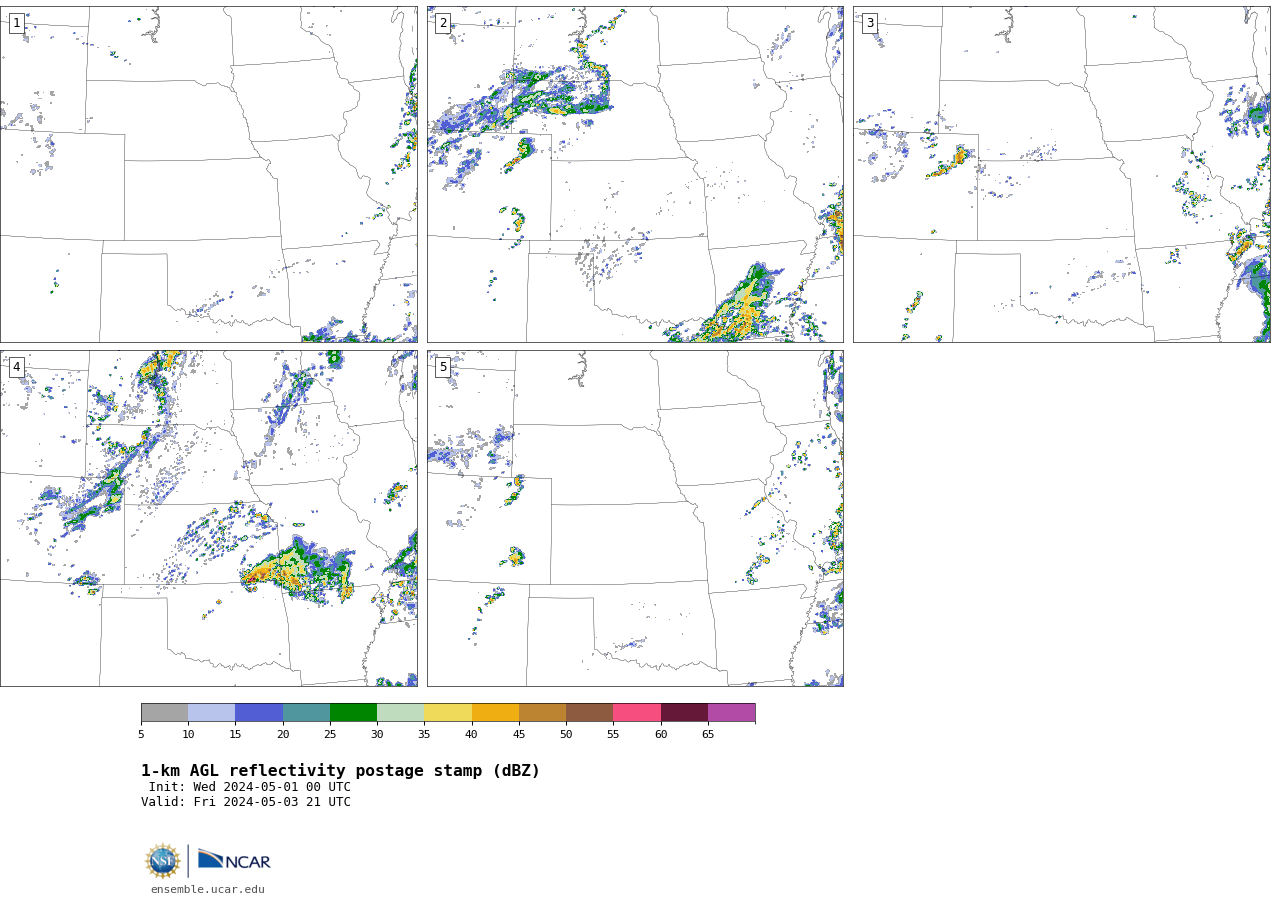Click the panel number 4 label

pos(17,367)
